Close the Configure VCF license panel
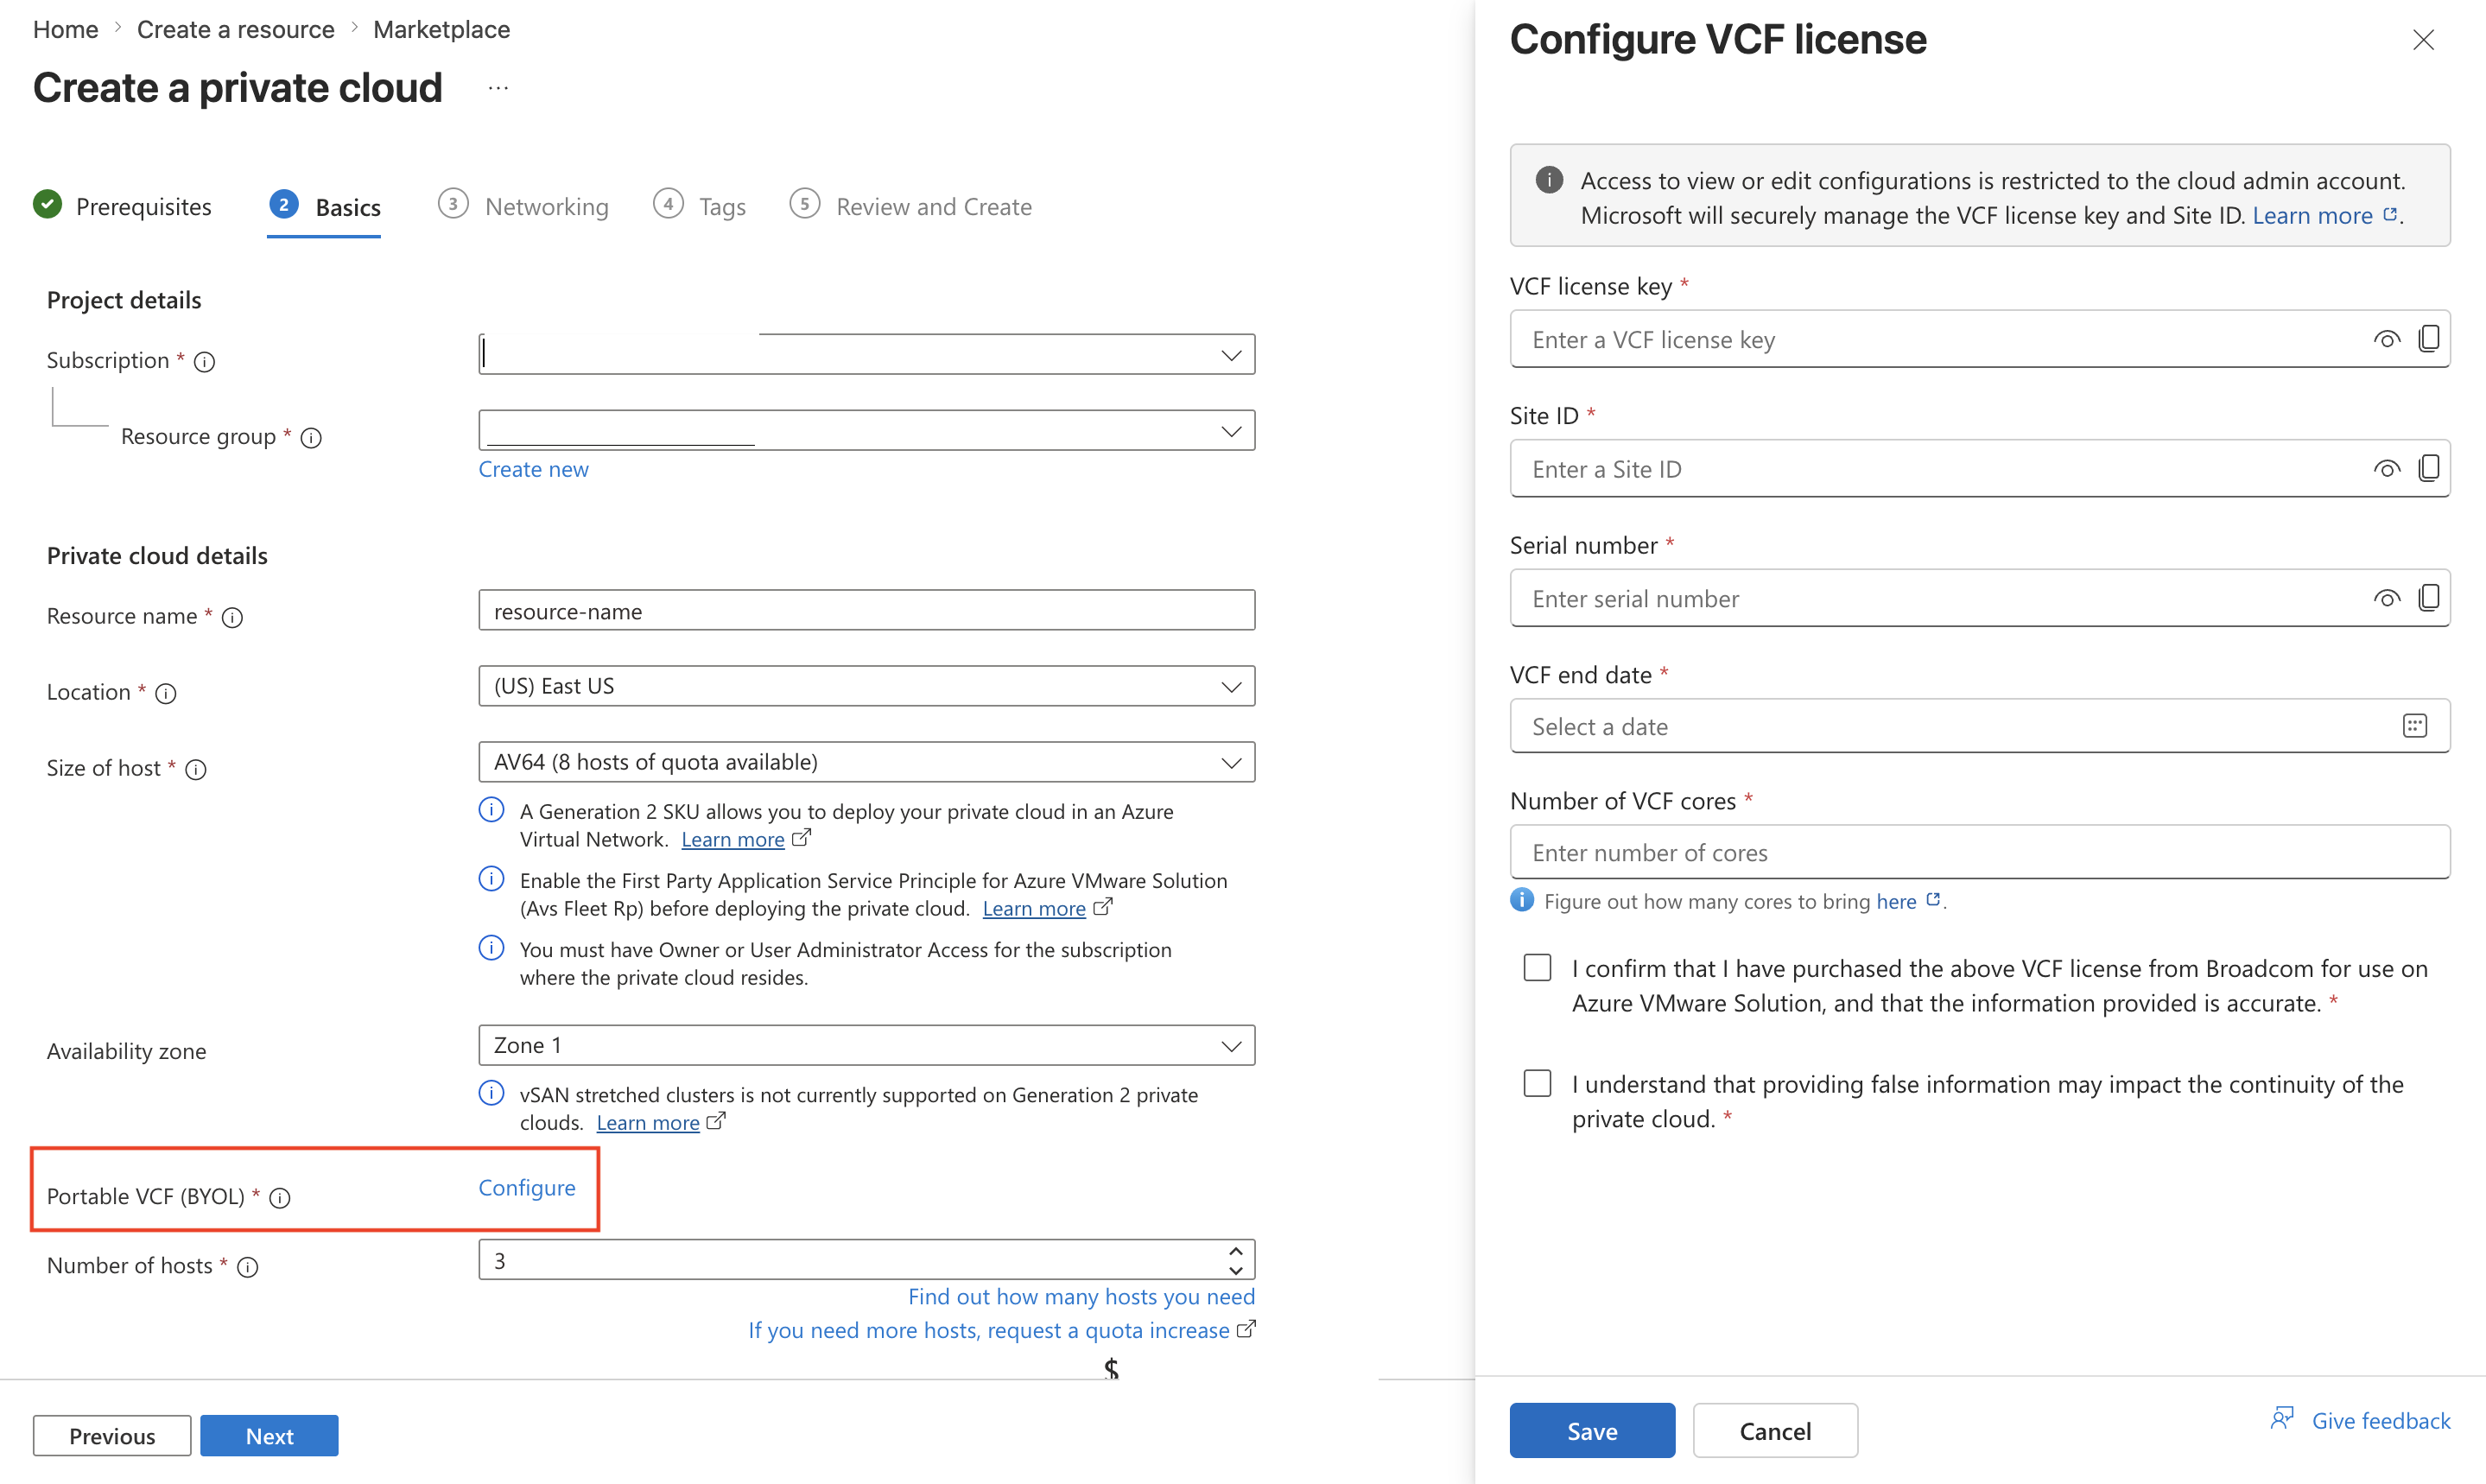This screenshot has width=2486, height=1484. (2423, 40)
